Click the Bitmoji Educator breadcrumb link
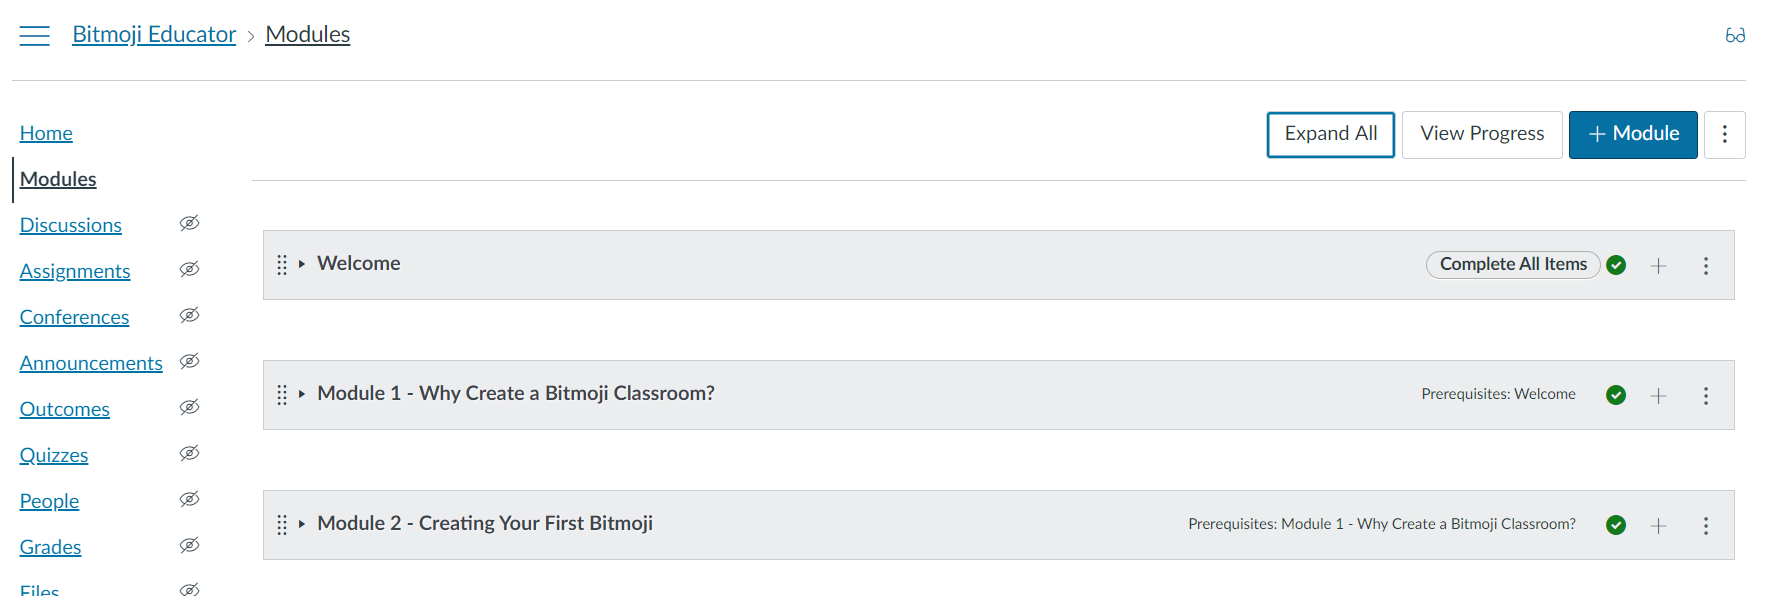 (154, 34)
